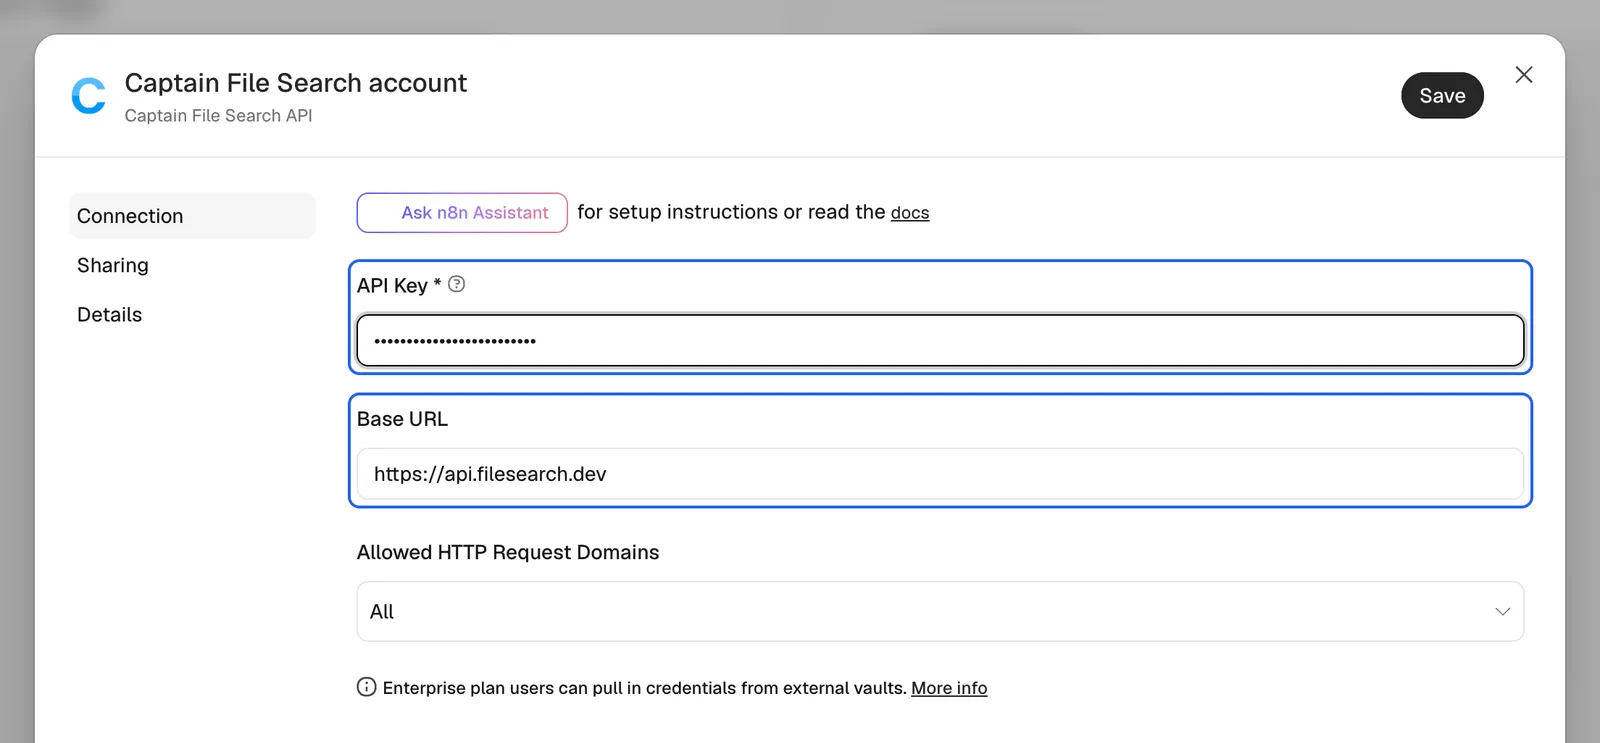The image size is (1600, 743).
Task: Click the enterprise plan vaults notice text
Action: 644,688
